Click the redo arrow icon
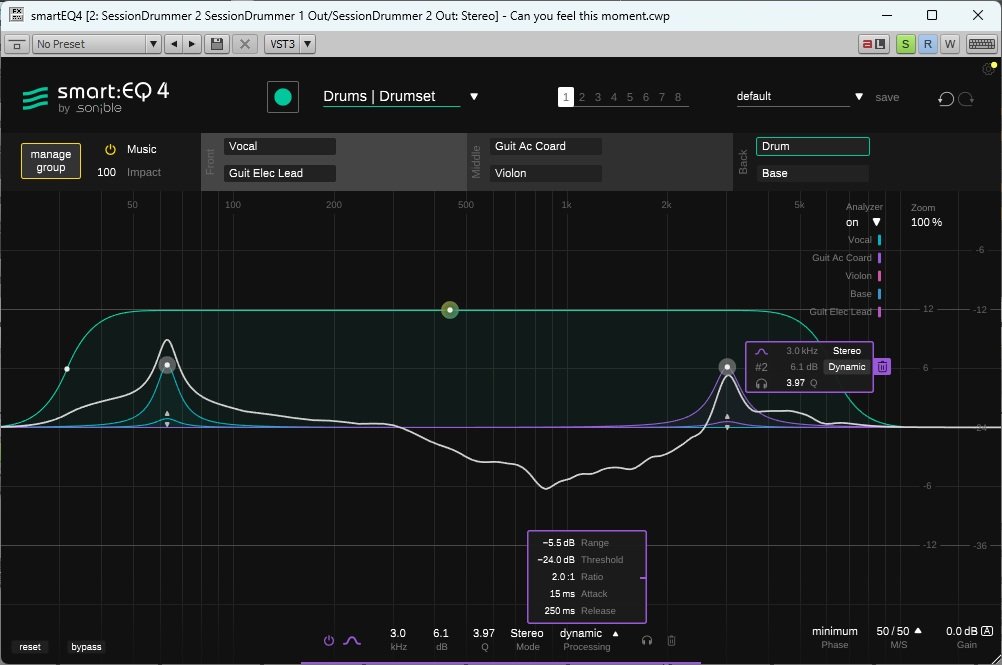Image resolution: width=1002 pixels, height=665 pixels. [x=965, y=97]
